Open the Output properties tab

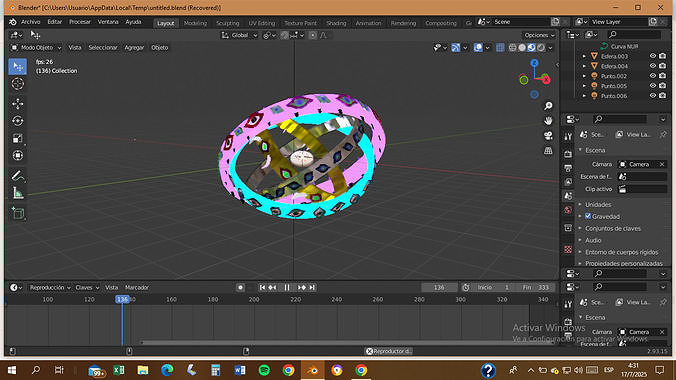[x=568, y=168]
